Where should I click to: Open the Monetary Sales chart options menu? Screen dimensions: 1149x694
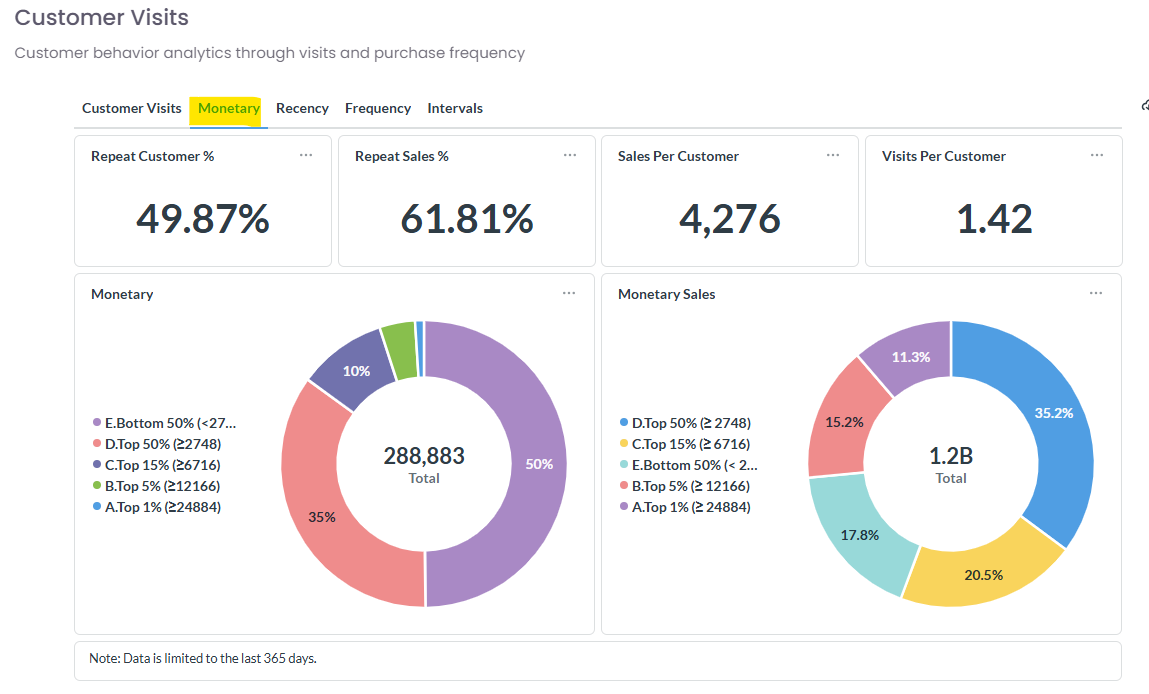coord(1096,293)
